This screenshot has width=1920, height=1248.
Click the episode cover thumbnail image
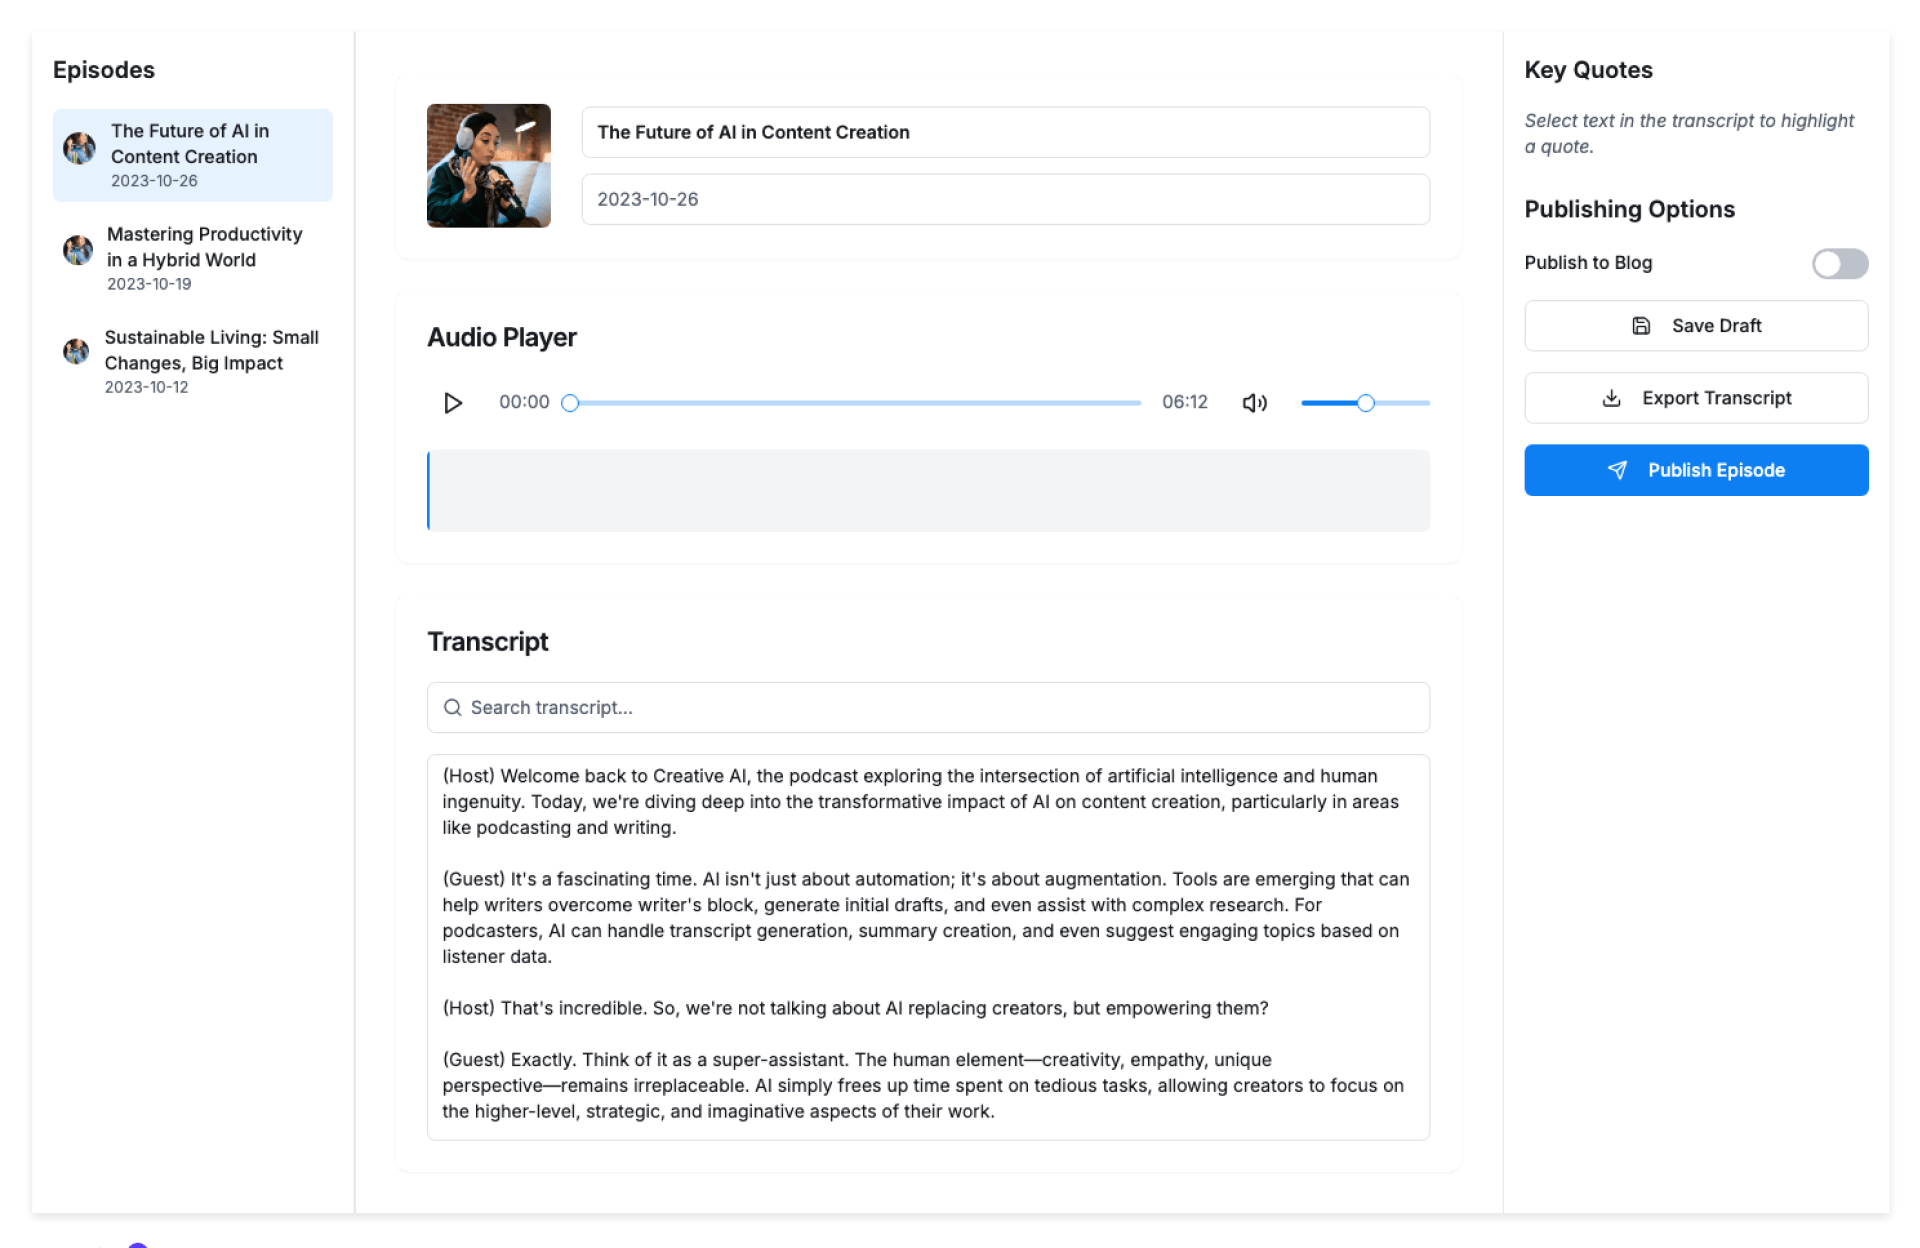489,166
